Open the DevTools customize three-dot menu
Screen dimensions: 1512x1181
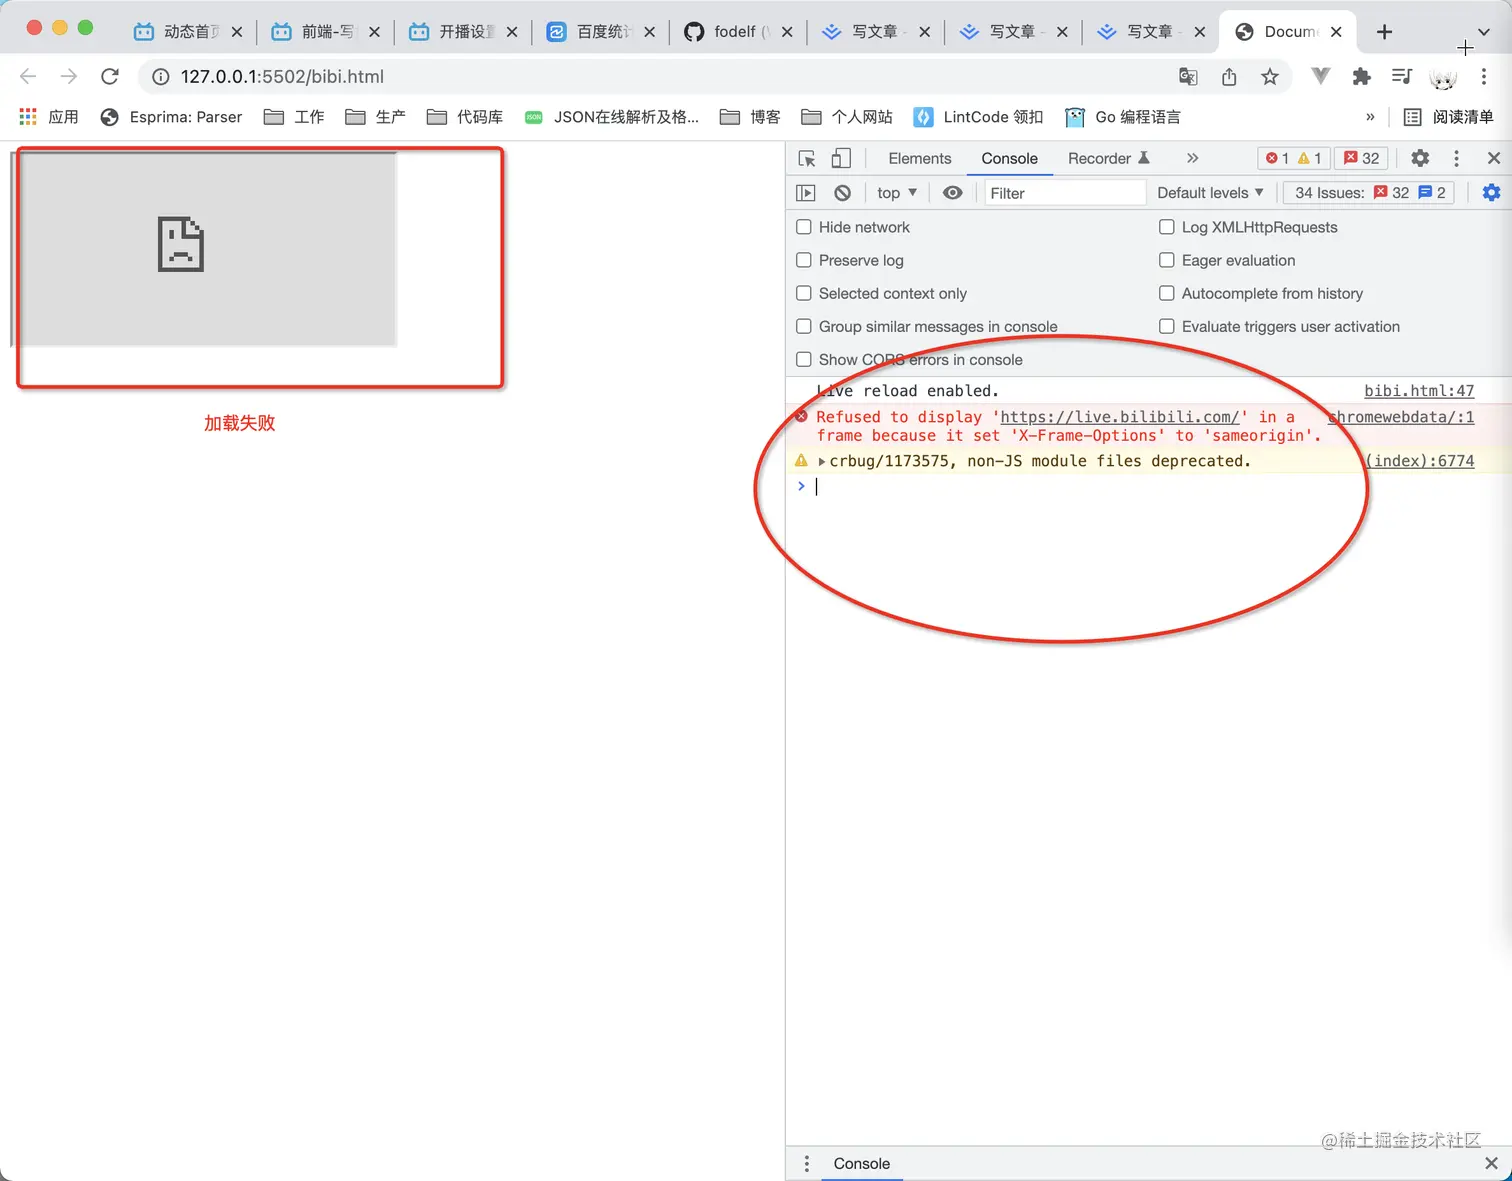(x=1456, y=158)
